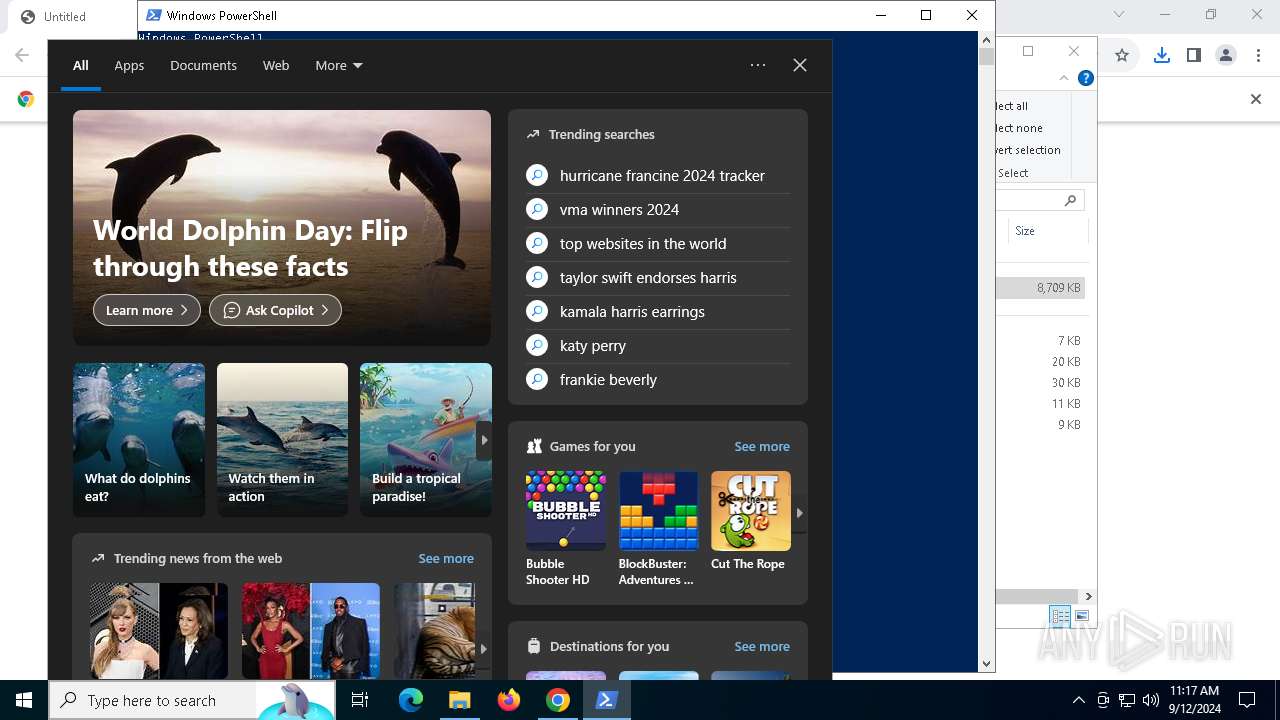
Task: Click See more for Trending news
Action: [446, 558]
